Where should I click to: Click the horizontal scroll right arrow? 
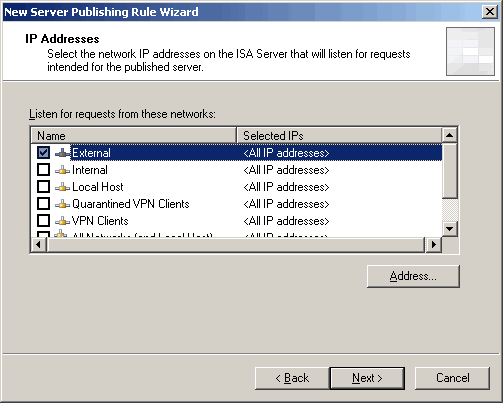pyautogui.click(x=434, y=245)
